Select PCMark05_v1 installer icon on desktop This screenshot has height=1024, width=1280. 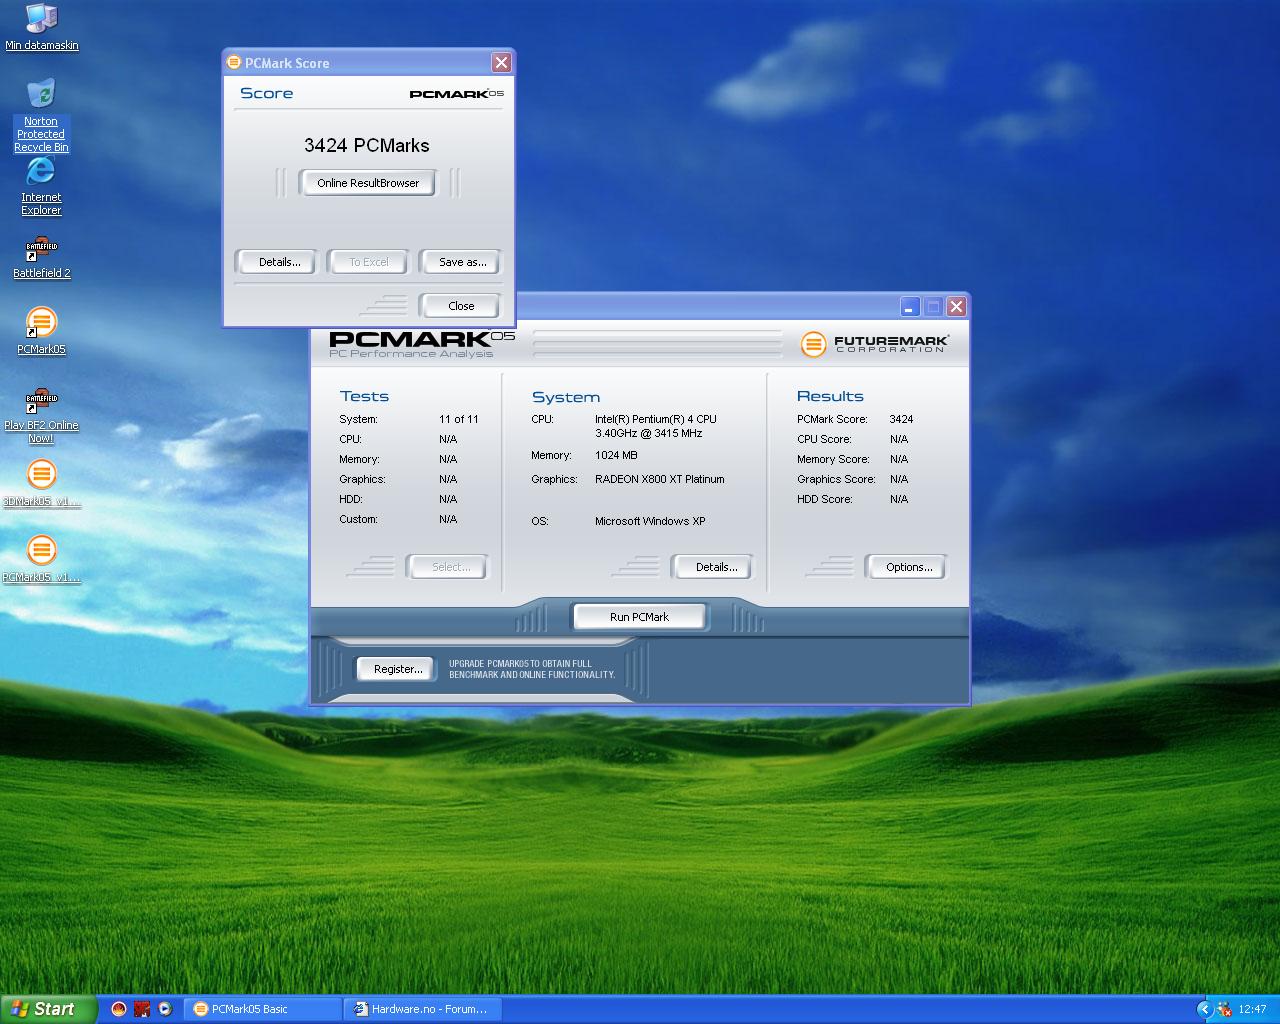41,559
